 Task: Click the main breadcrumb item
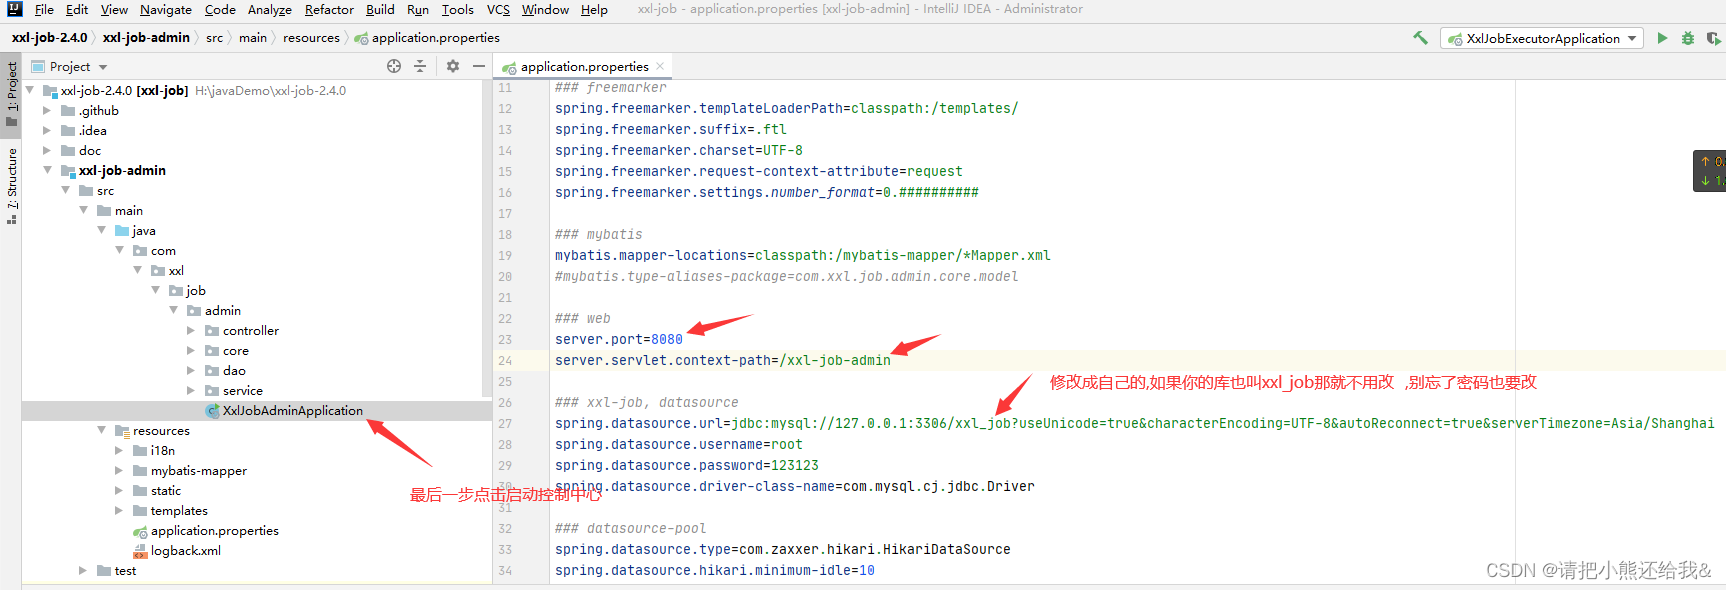tap(253, 38)
